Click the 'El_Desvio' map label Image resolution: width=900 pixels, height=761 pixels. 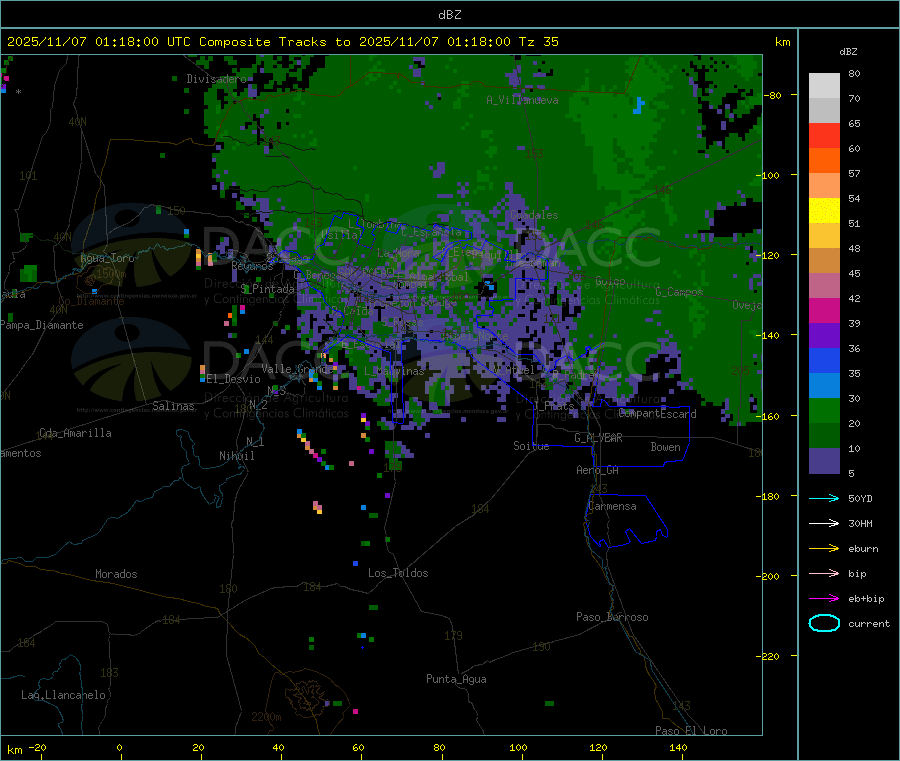(x=234, y=379)
